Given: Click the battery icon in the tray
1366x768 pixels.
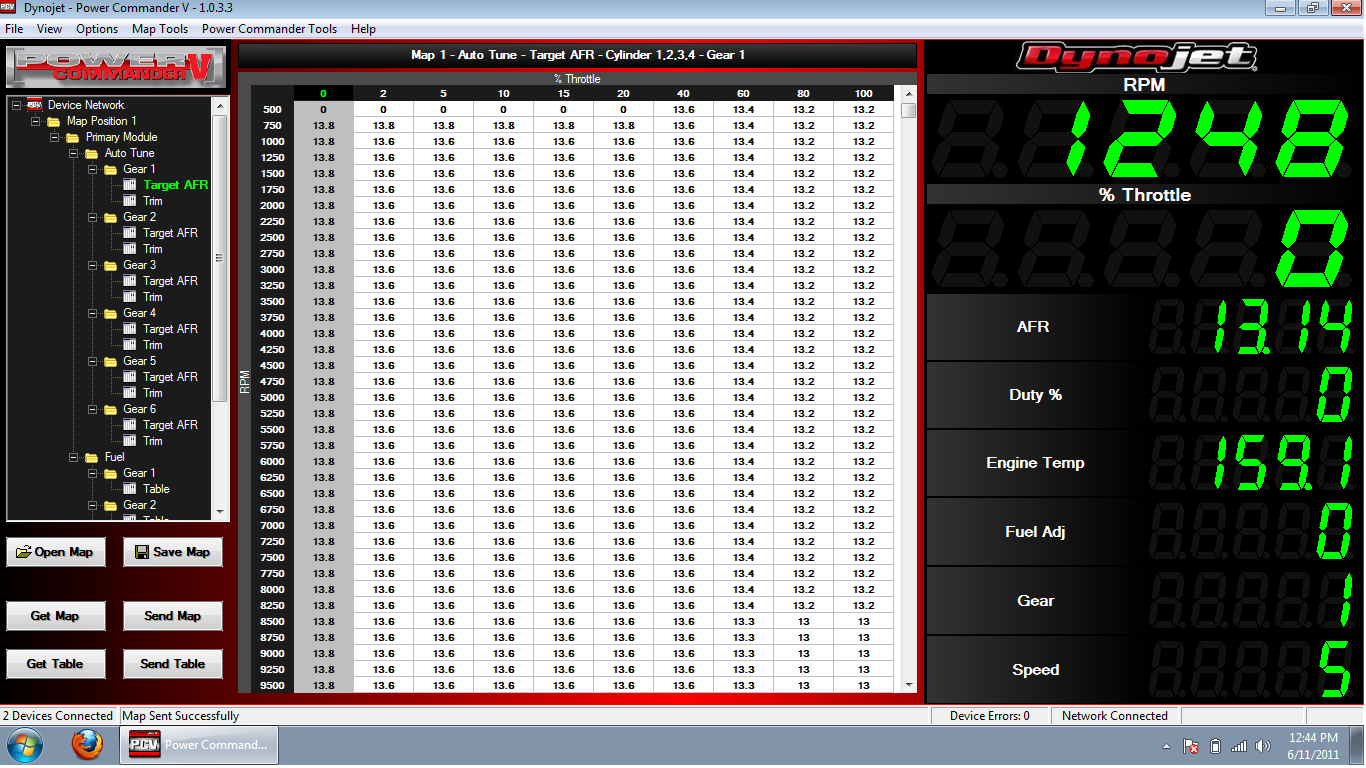Looking at the screenshot, I should tap(1216, 746).
